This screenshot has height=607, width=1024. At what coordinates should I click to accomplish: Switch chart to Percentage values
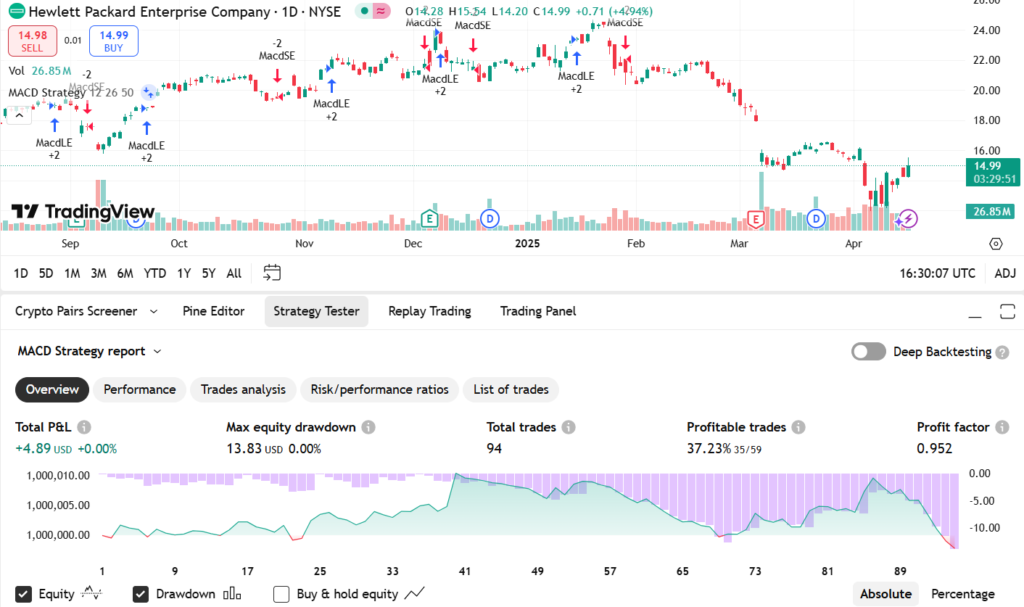pyautogui.click(x=963, y=594)
